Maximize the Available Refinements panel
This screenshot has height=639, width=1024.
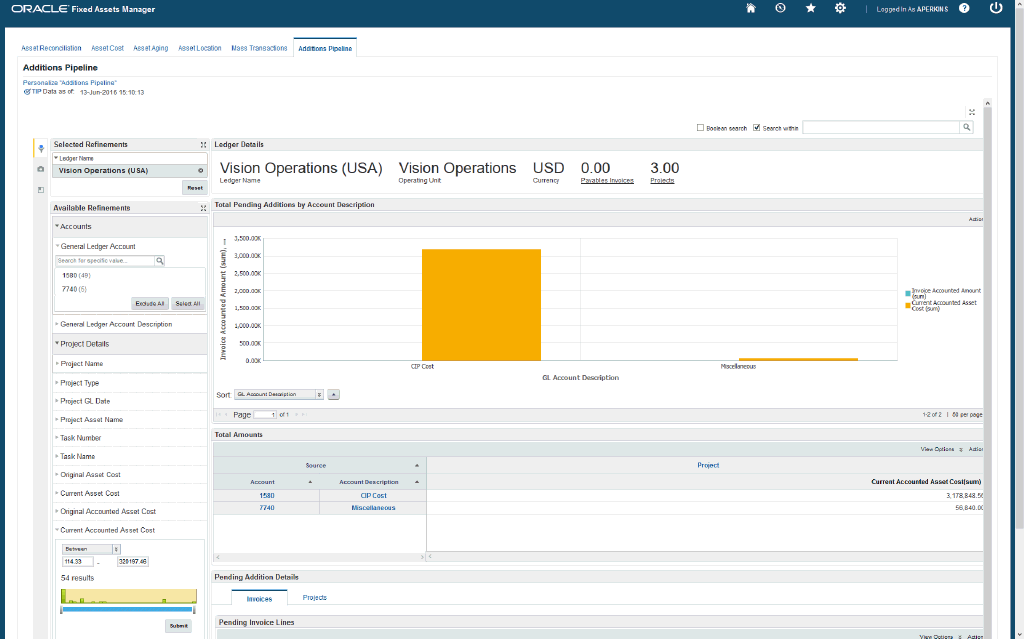click(203, 208)
